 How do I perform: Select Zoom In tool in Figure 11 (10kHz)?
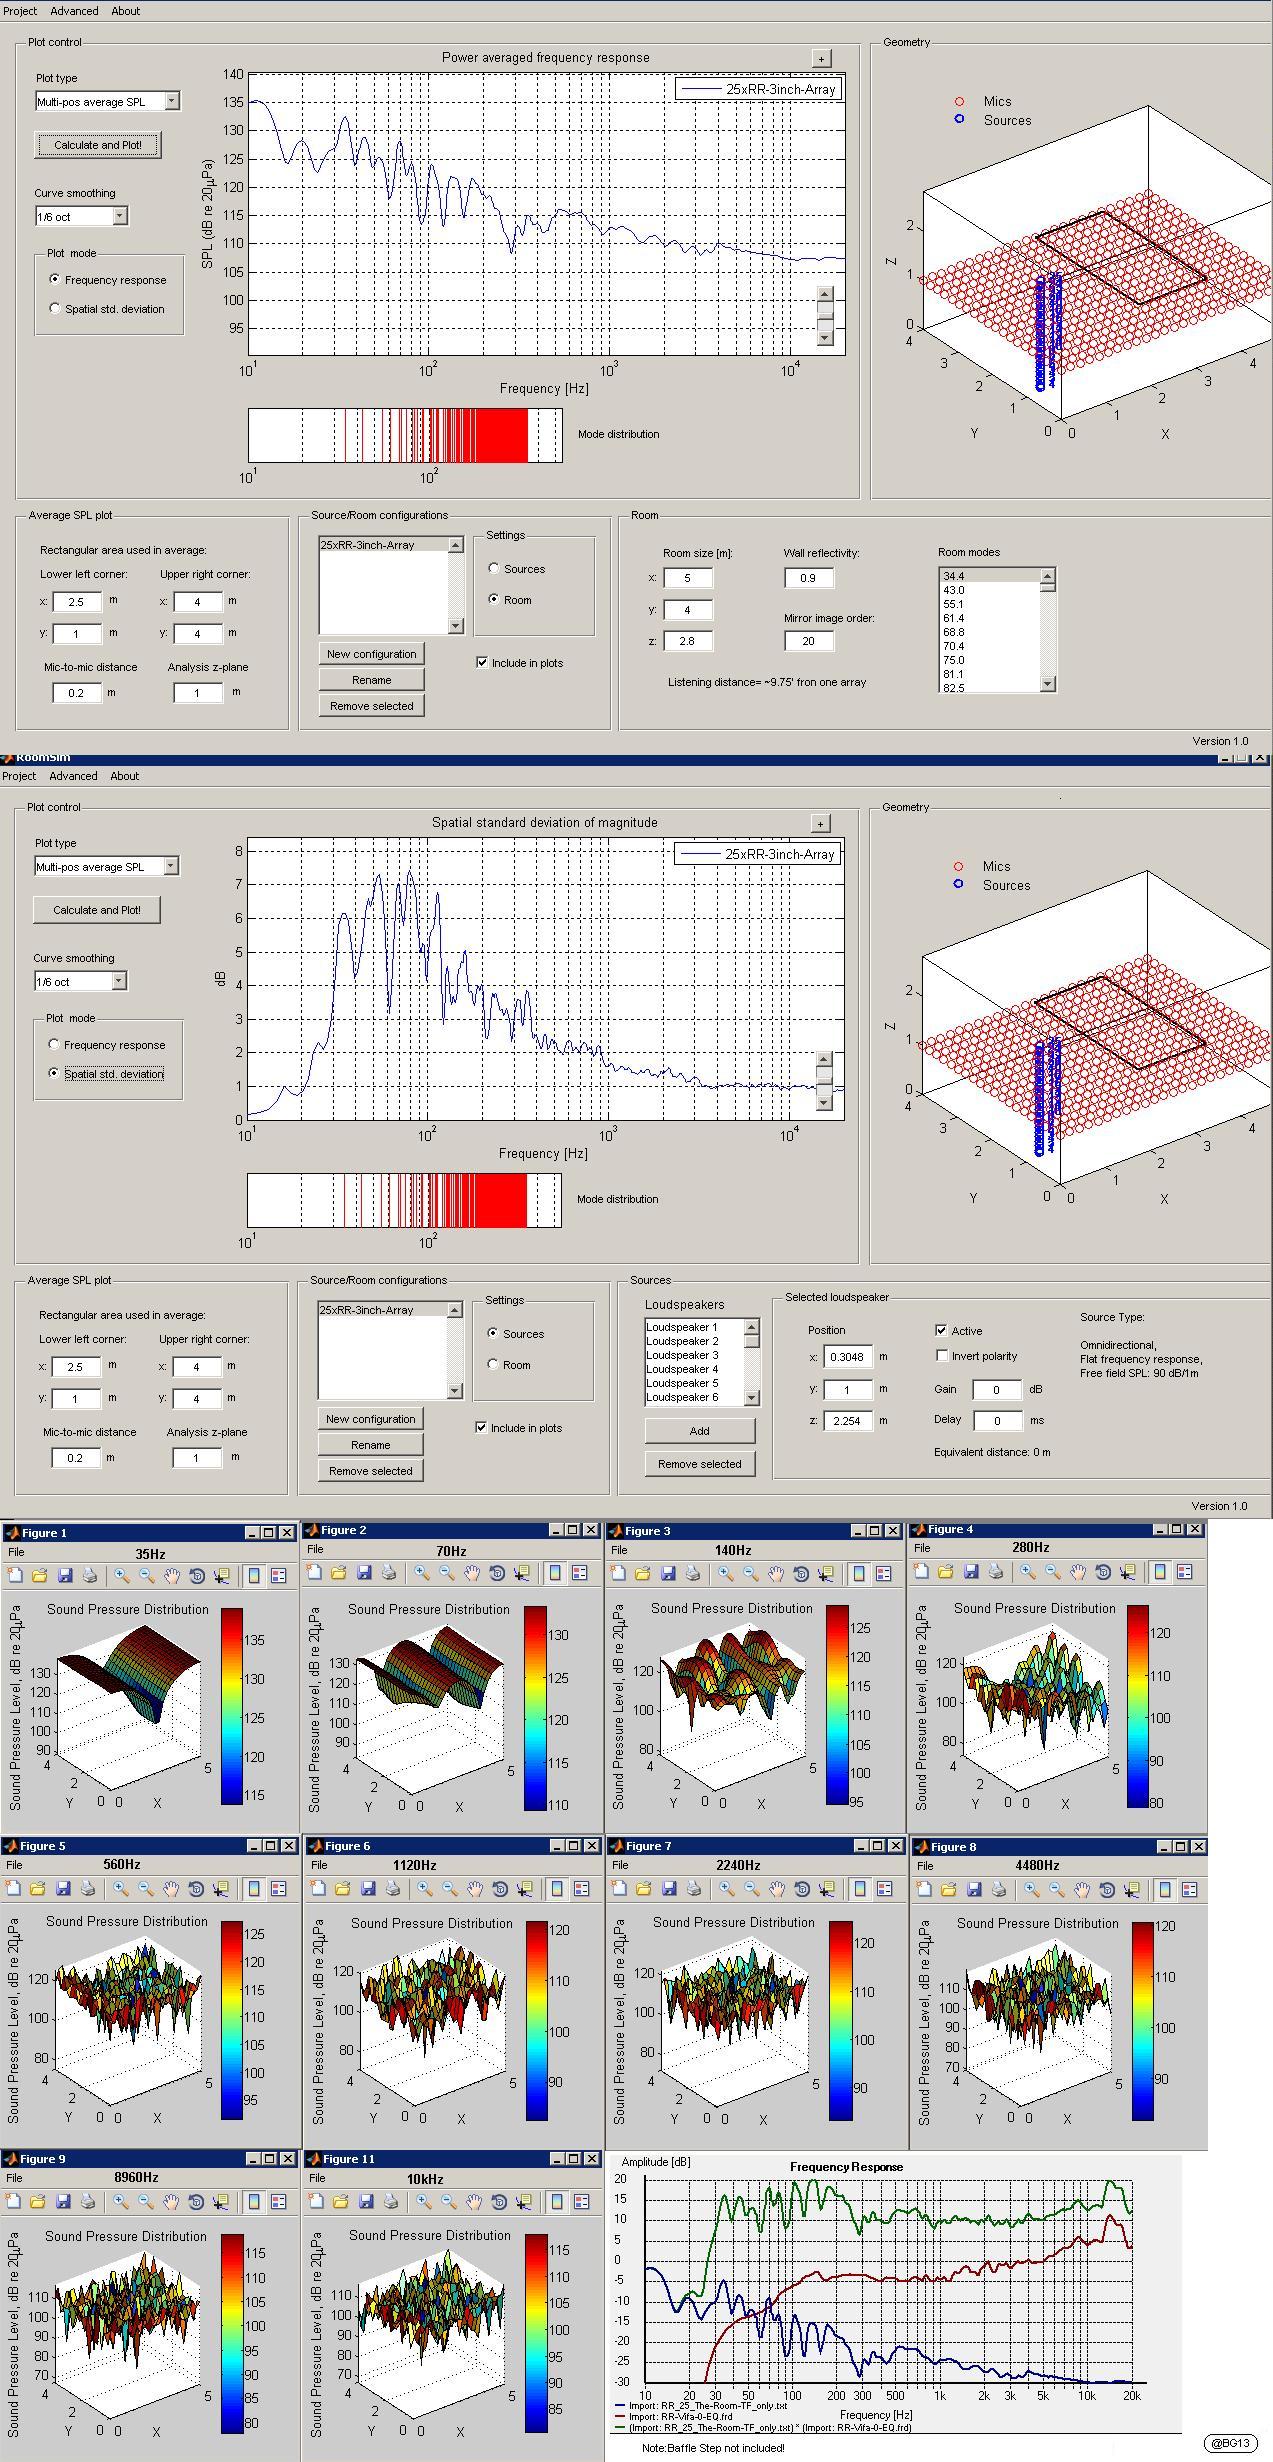pos(424,2202)
